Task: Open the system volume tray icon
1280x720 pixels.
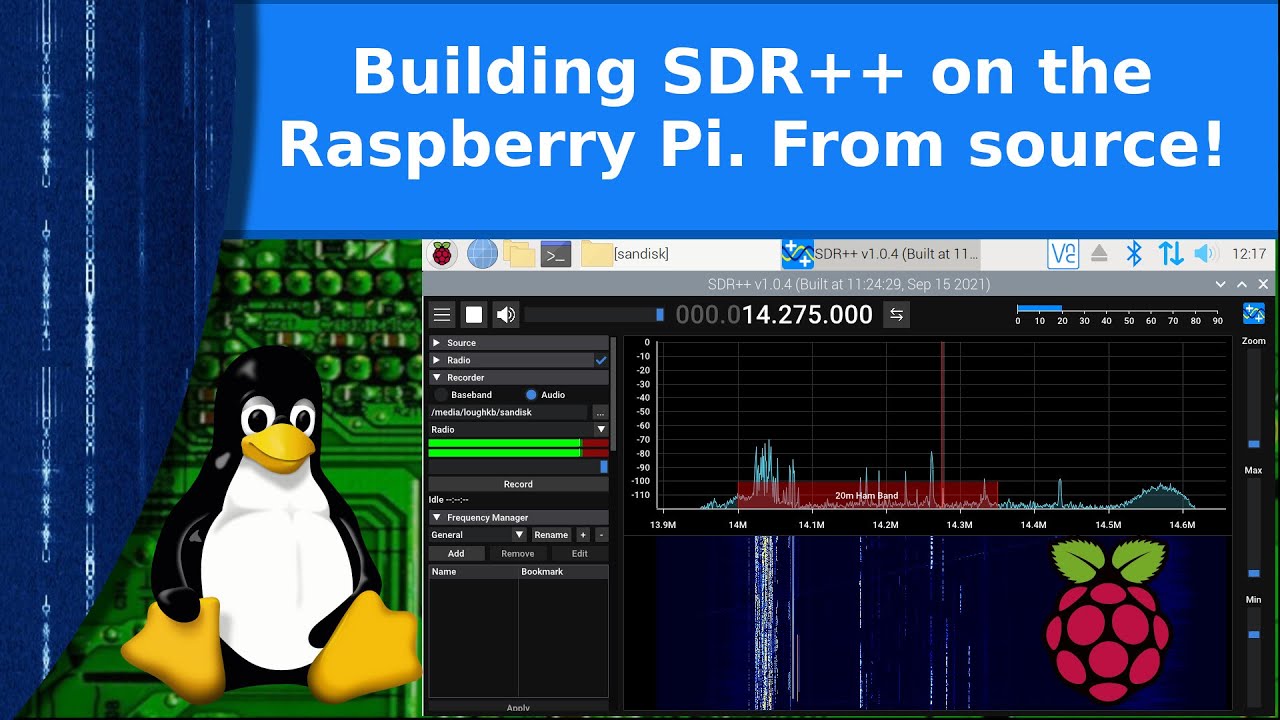Action: 1205,254
